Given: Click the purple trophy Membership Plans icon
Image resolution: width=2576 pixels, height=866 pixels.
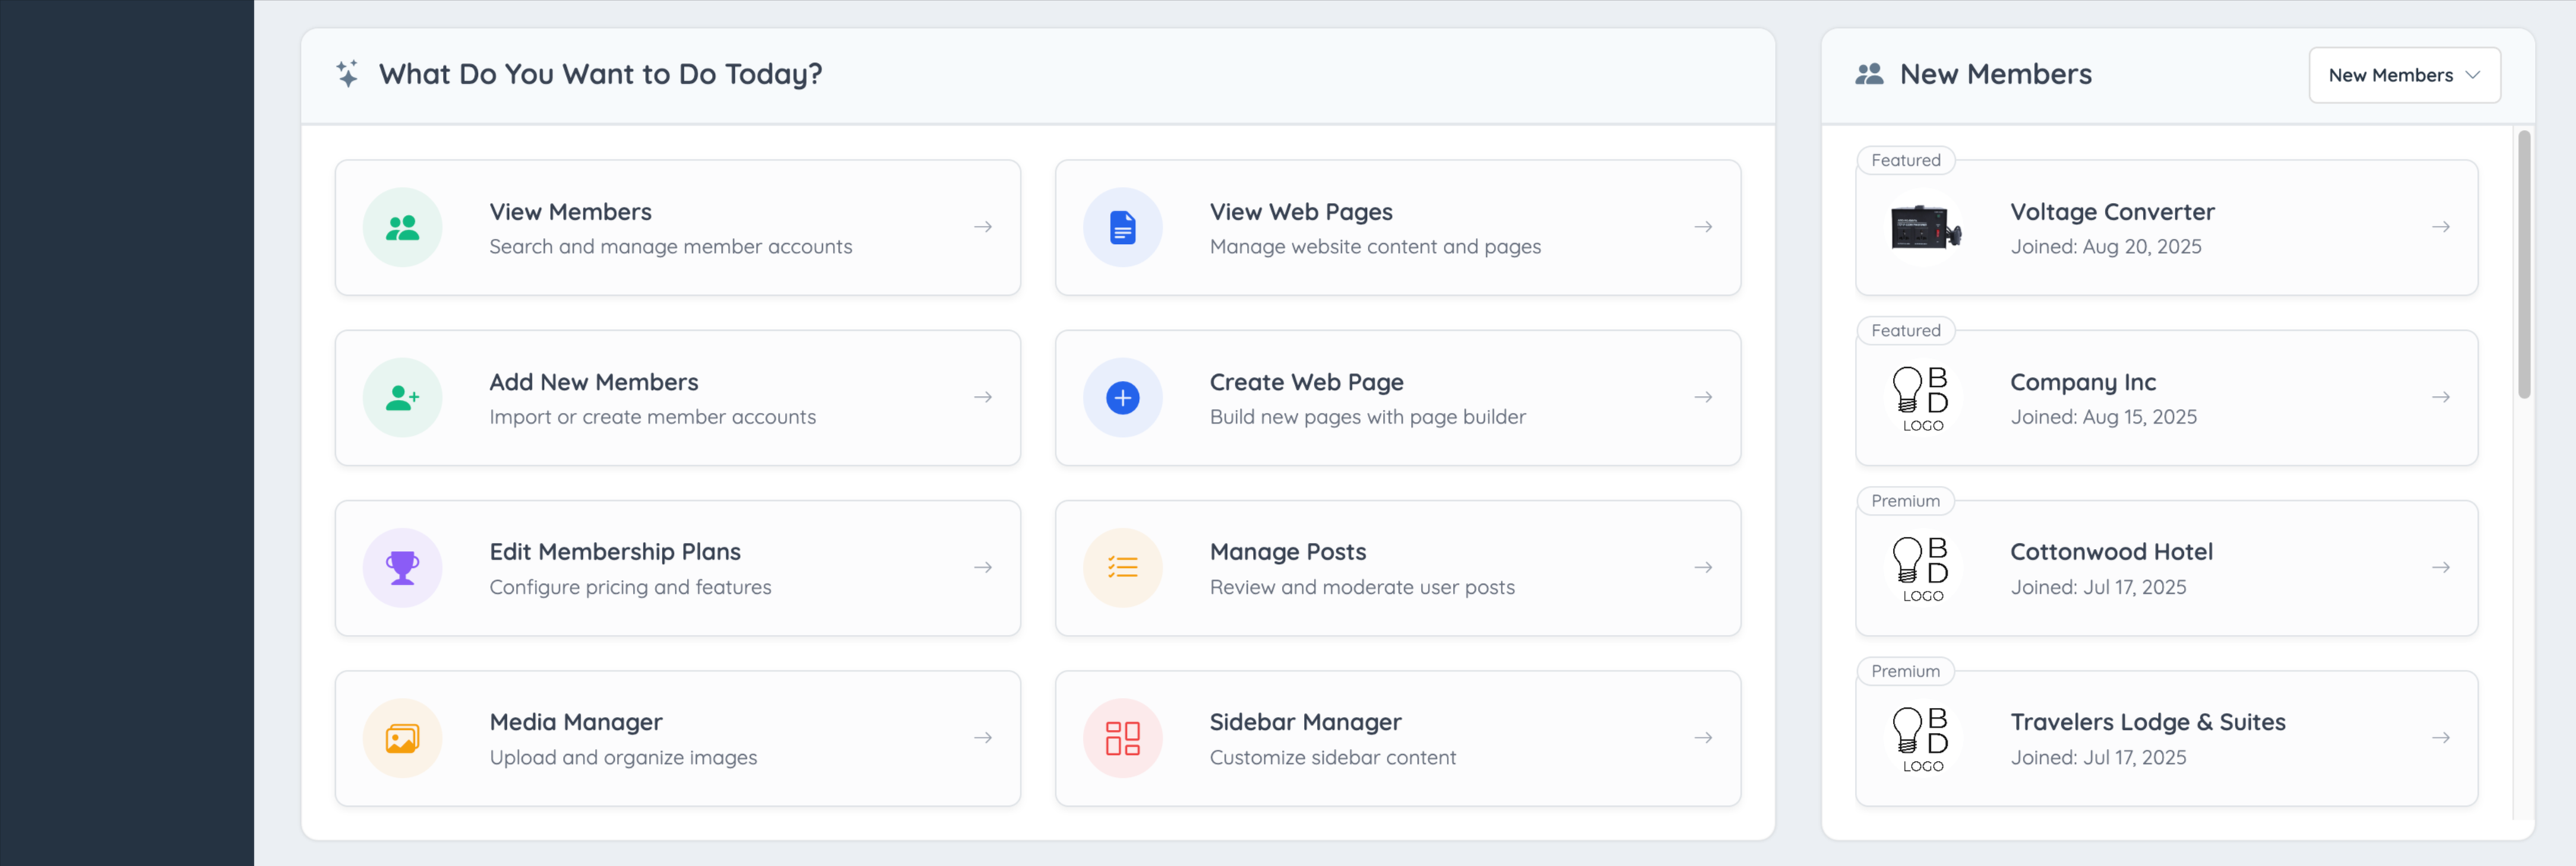Looking at the screenshot, I should point(402,568).
